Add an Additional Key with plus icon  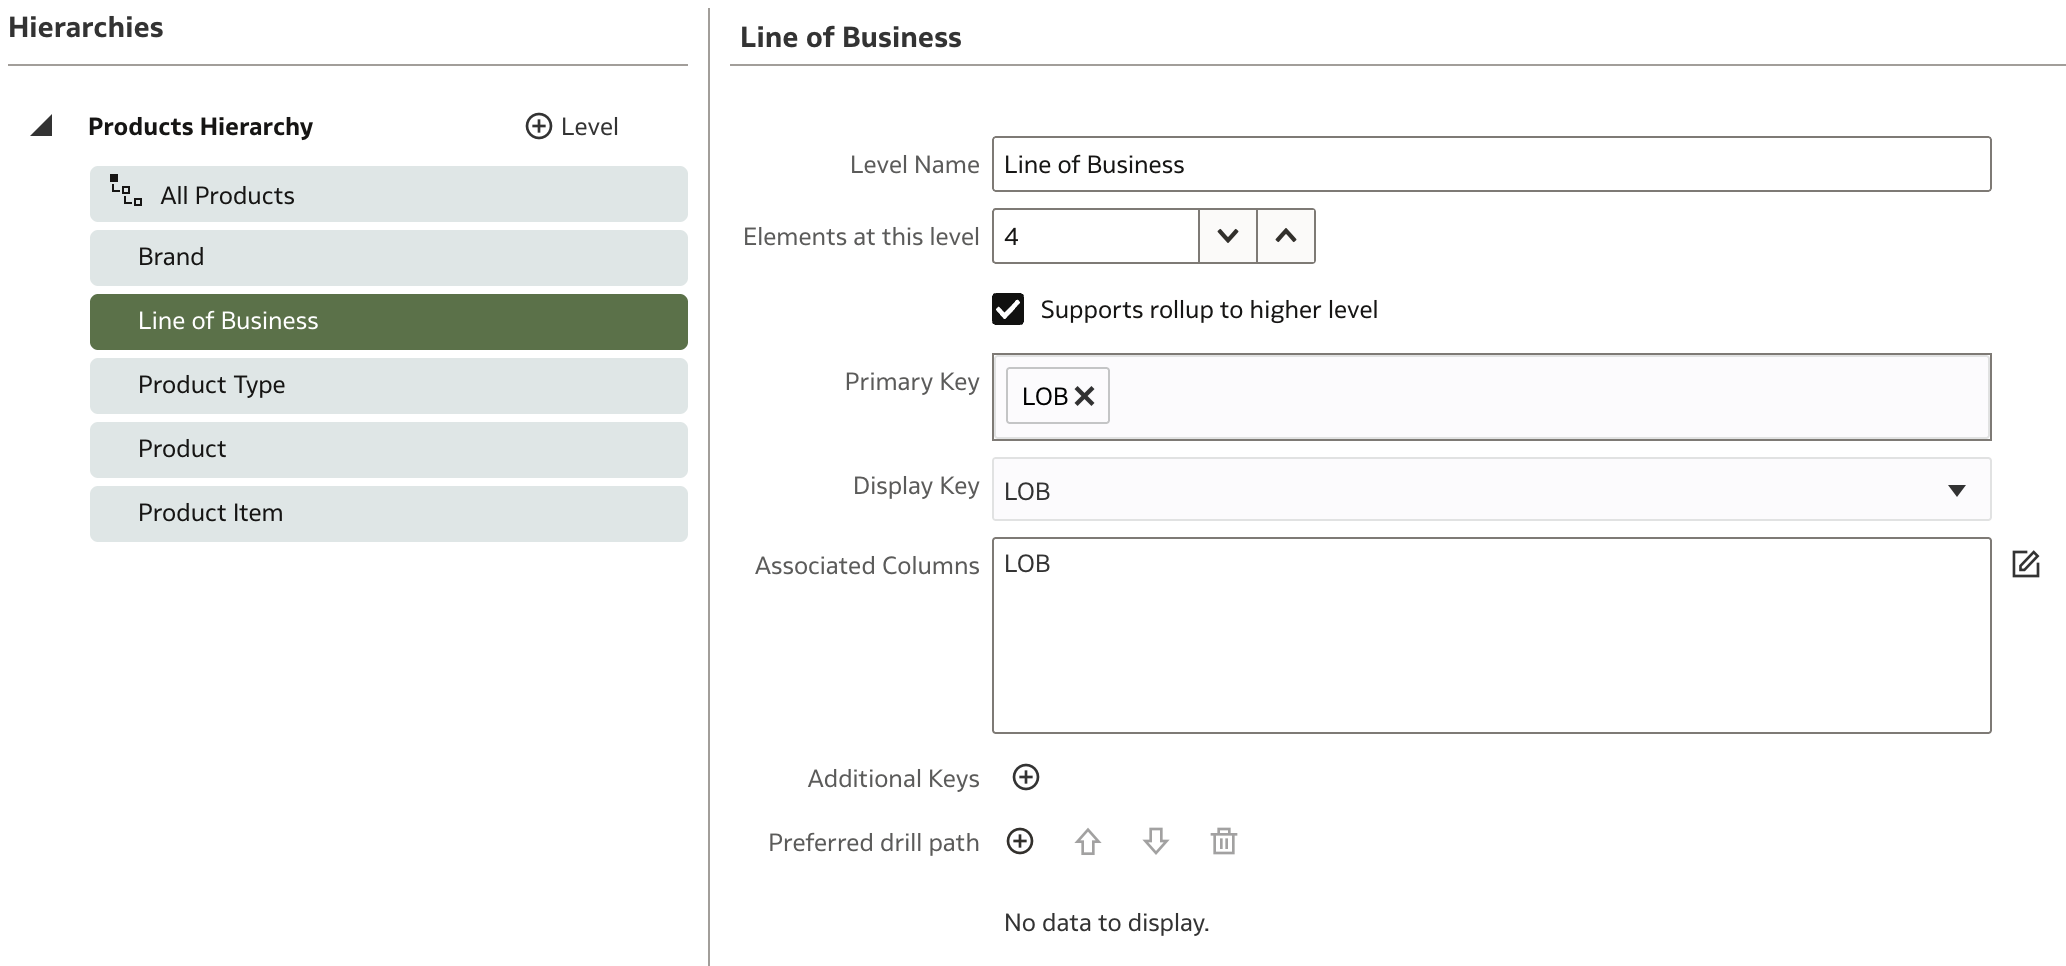click(1026, 777)
